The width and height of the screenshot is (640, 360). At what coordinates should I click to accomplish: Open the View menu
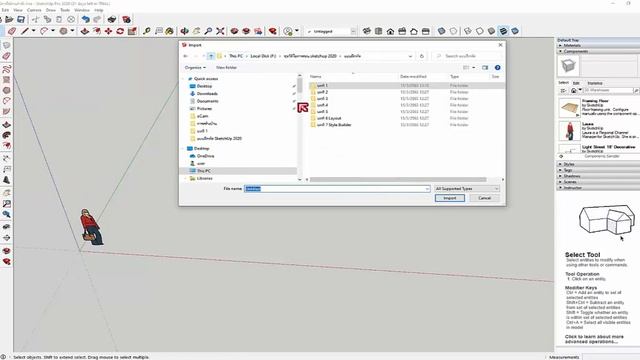(x=18, y=10)
